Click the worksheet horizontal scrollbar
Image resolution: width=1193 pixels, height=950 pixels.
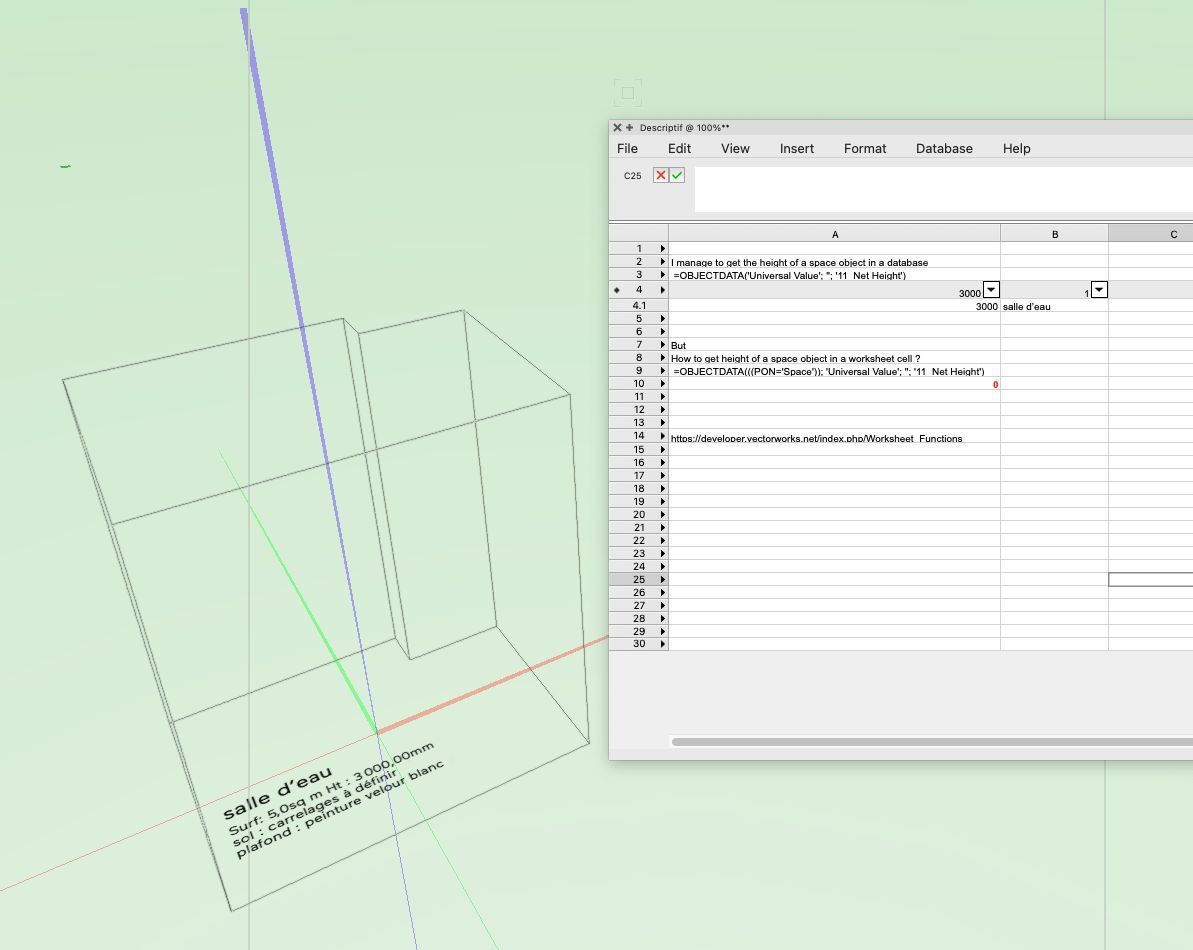point(930,742)
